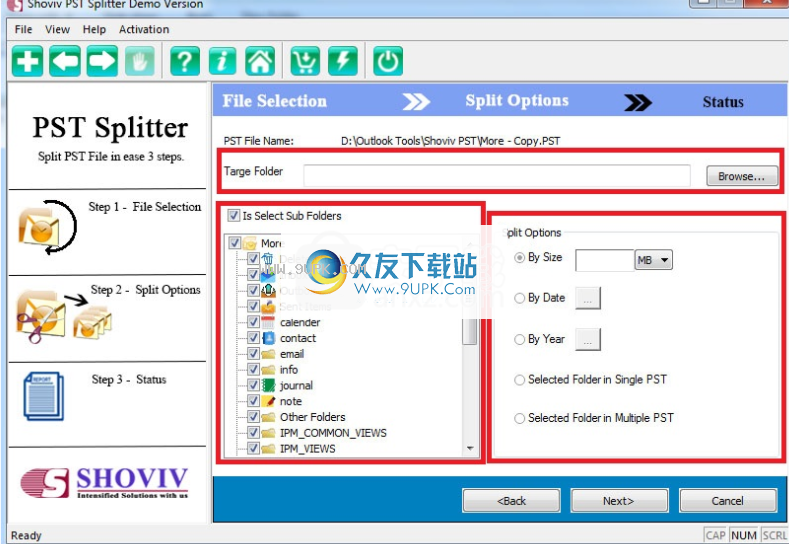Uncheck the IPM_COMMON_VIEWS checkbox

click(254, 433)
